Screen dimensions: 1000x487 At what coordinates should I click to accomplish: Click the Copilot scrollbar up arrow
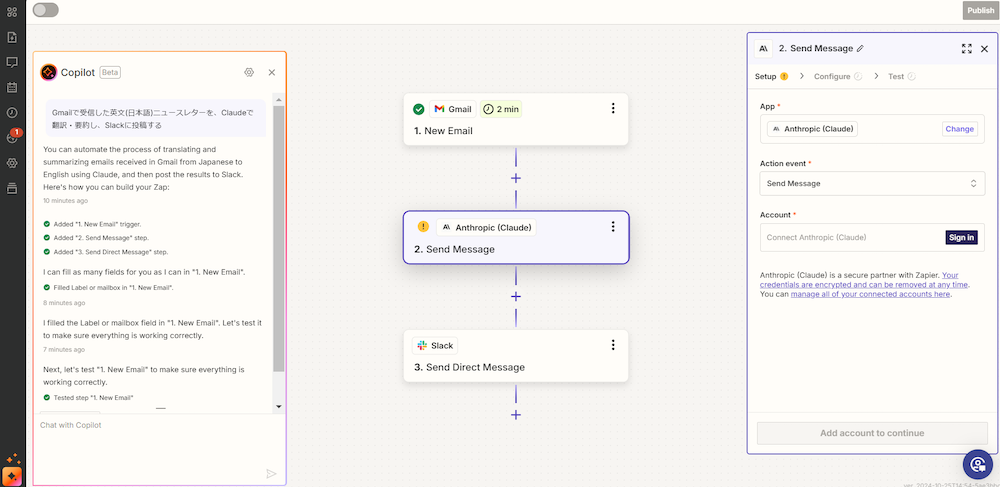pyautogui.click(x=279, y=99)
